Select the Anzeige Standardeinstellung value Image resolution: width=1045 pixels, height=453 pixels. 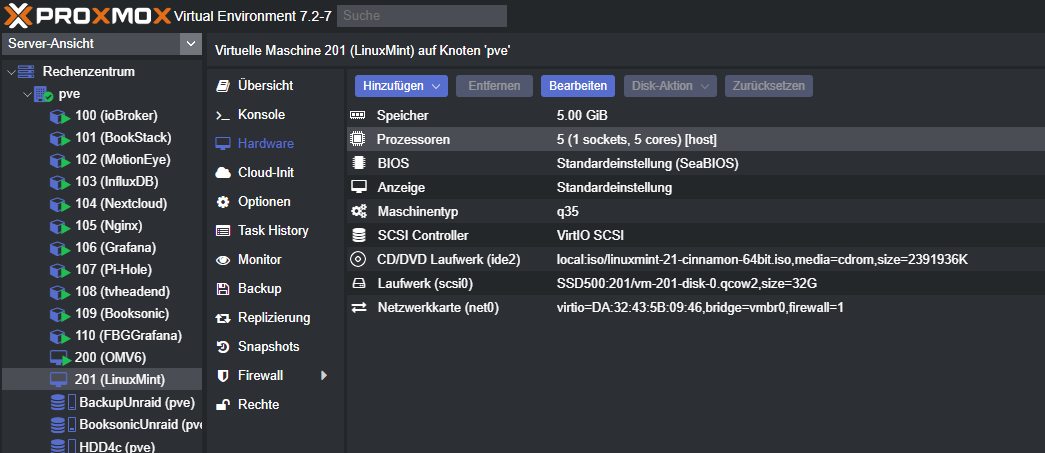[x=614, y=187]
